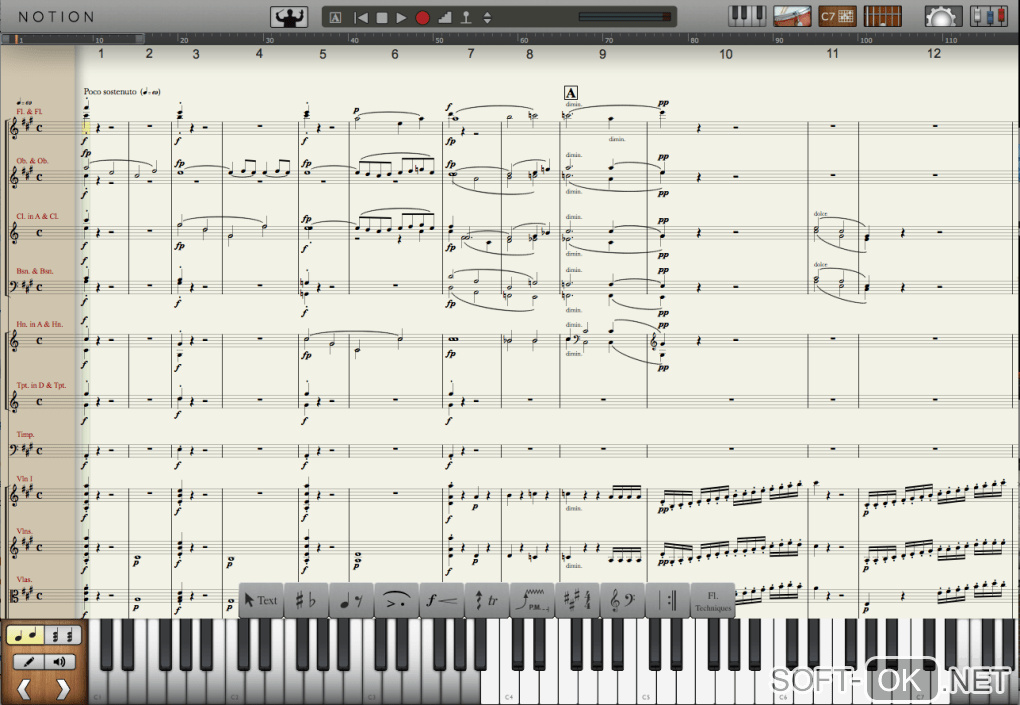Click the transport level meter bar
Image resolution: width=1020 pixels, height=705 pixels.
624,17
